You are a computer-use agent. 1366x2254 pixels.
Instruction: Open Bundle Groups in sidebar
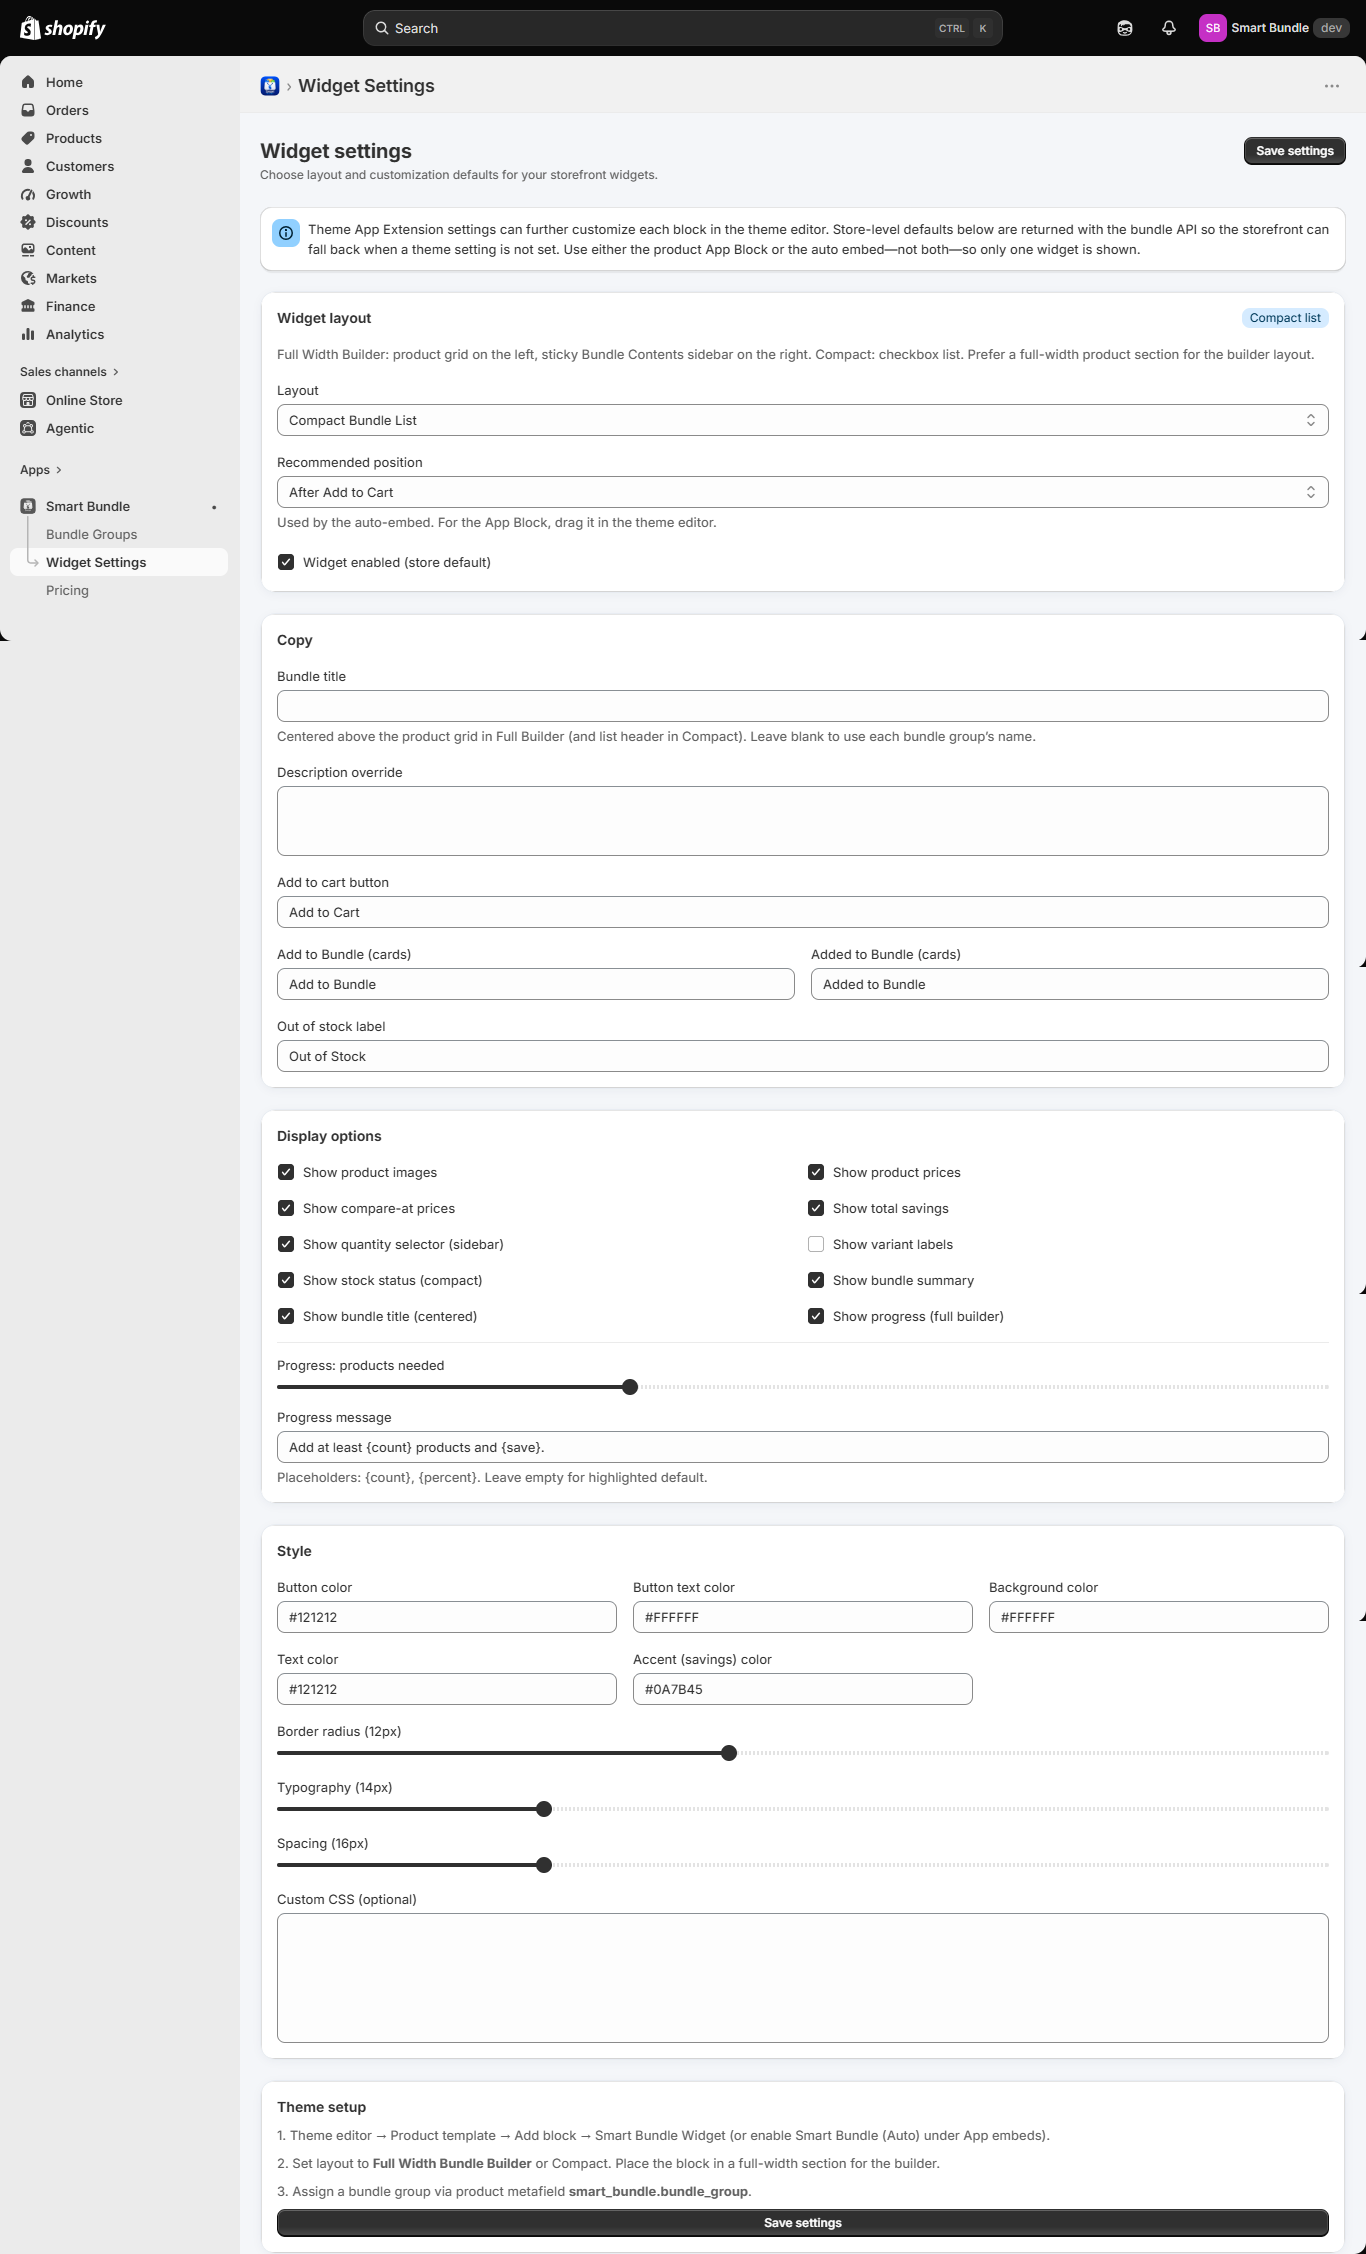(x=91, y=534)
